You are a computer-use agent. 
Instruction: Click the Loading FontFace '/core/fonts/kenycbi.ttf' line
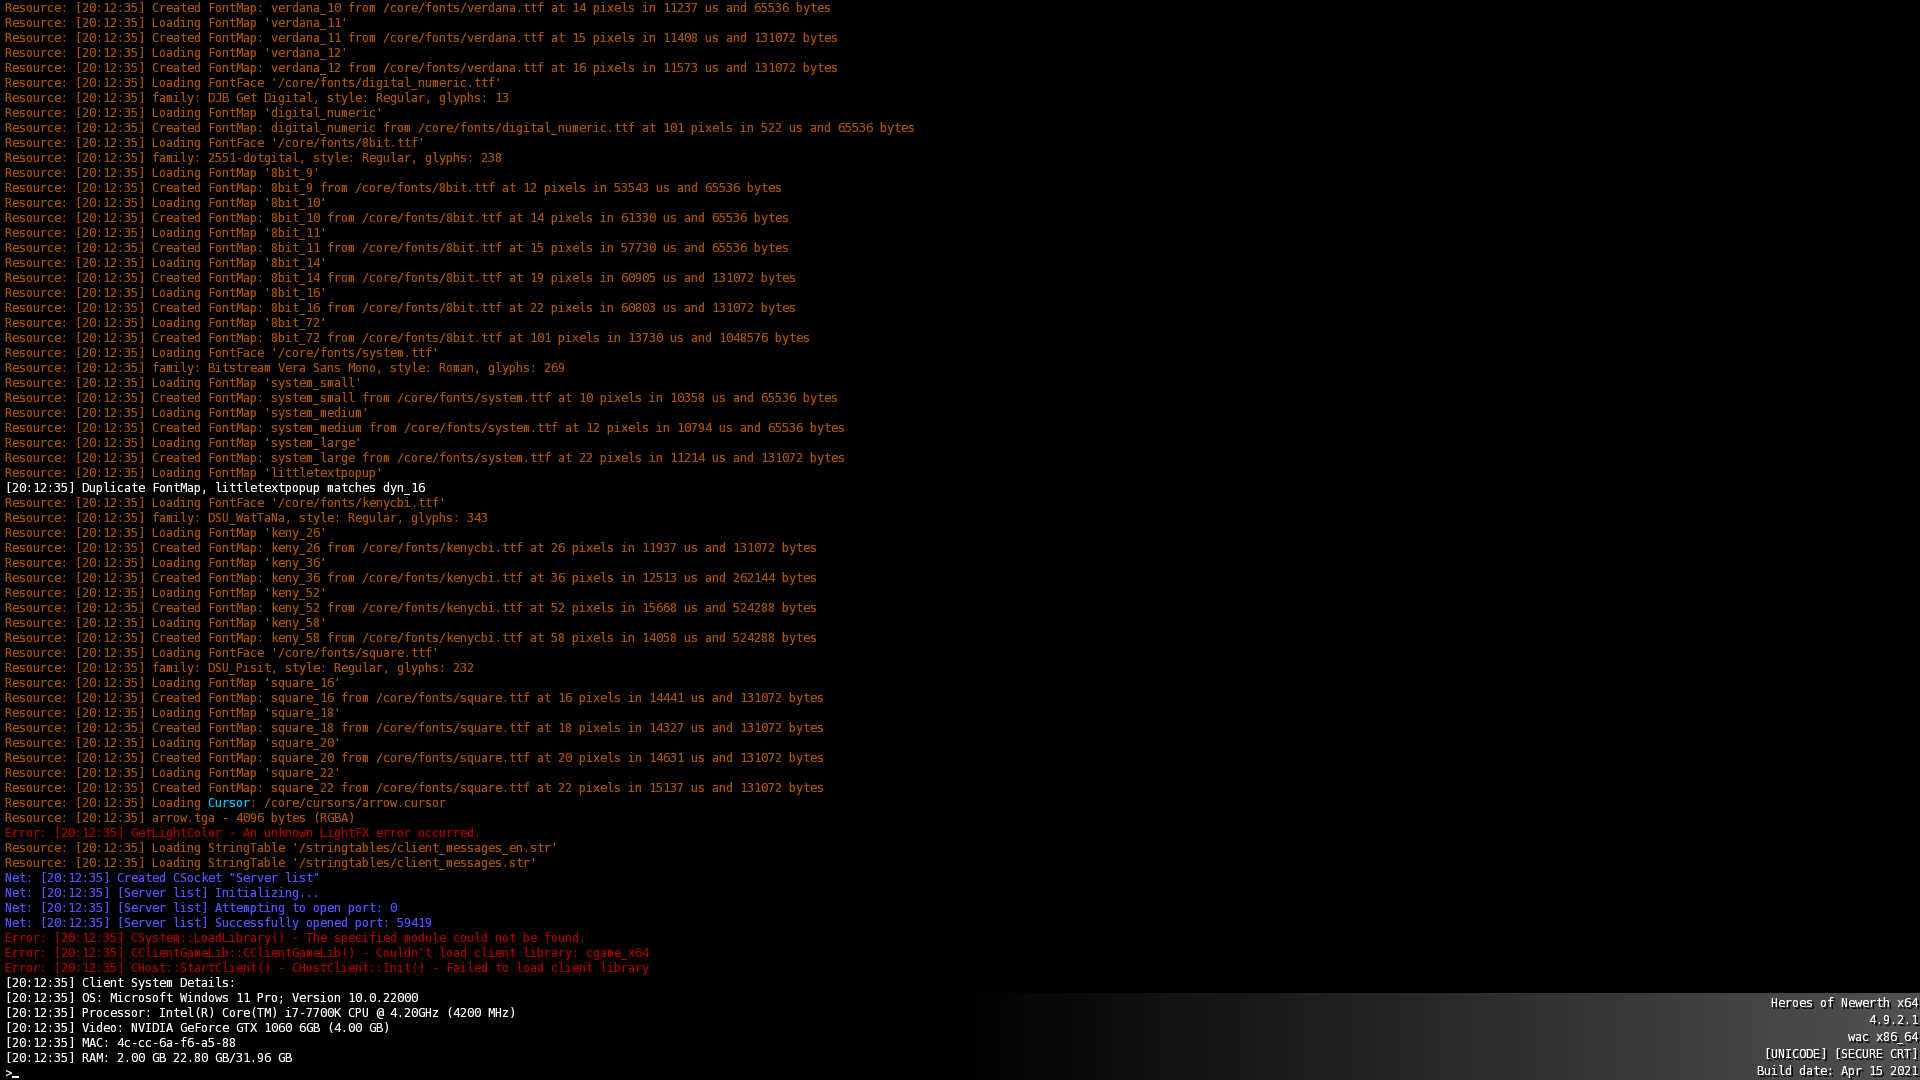coord(225,503)
